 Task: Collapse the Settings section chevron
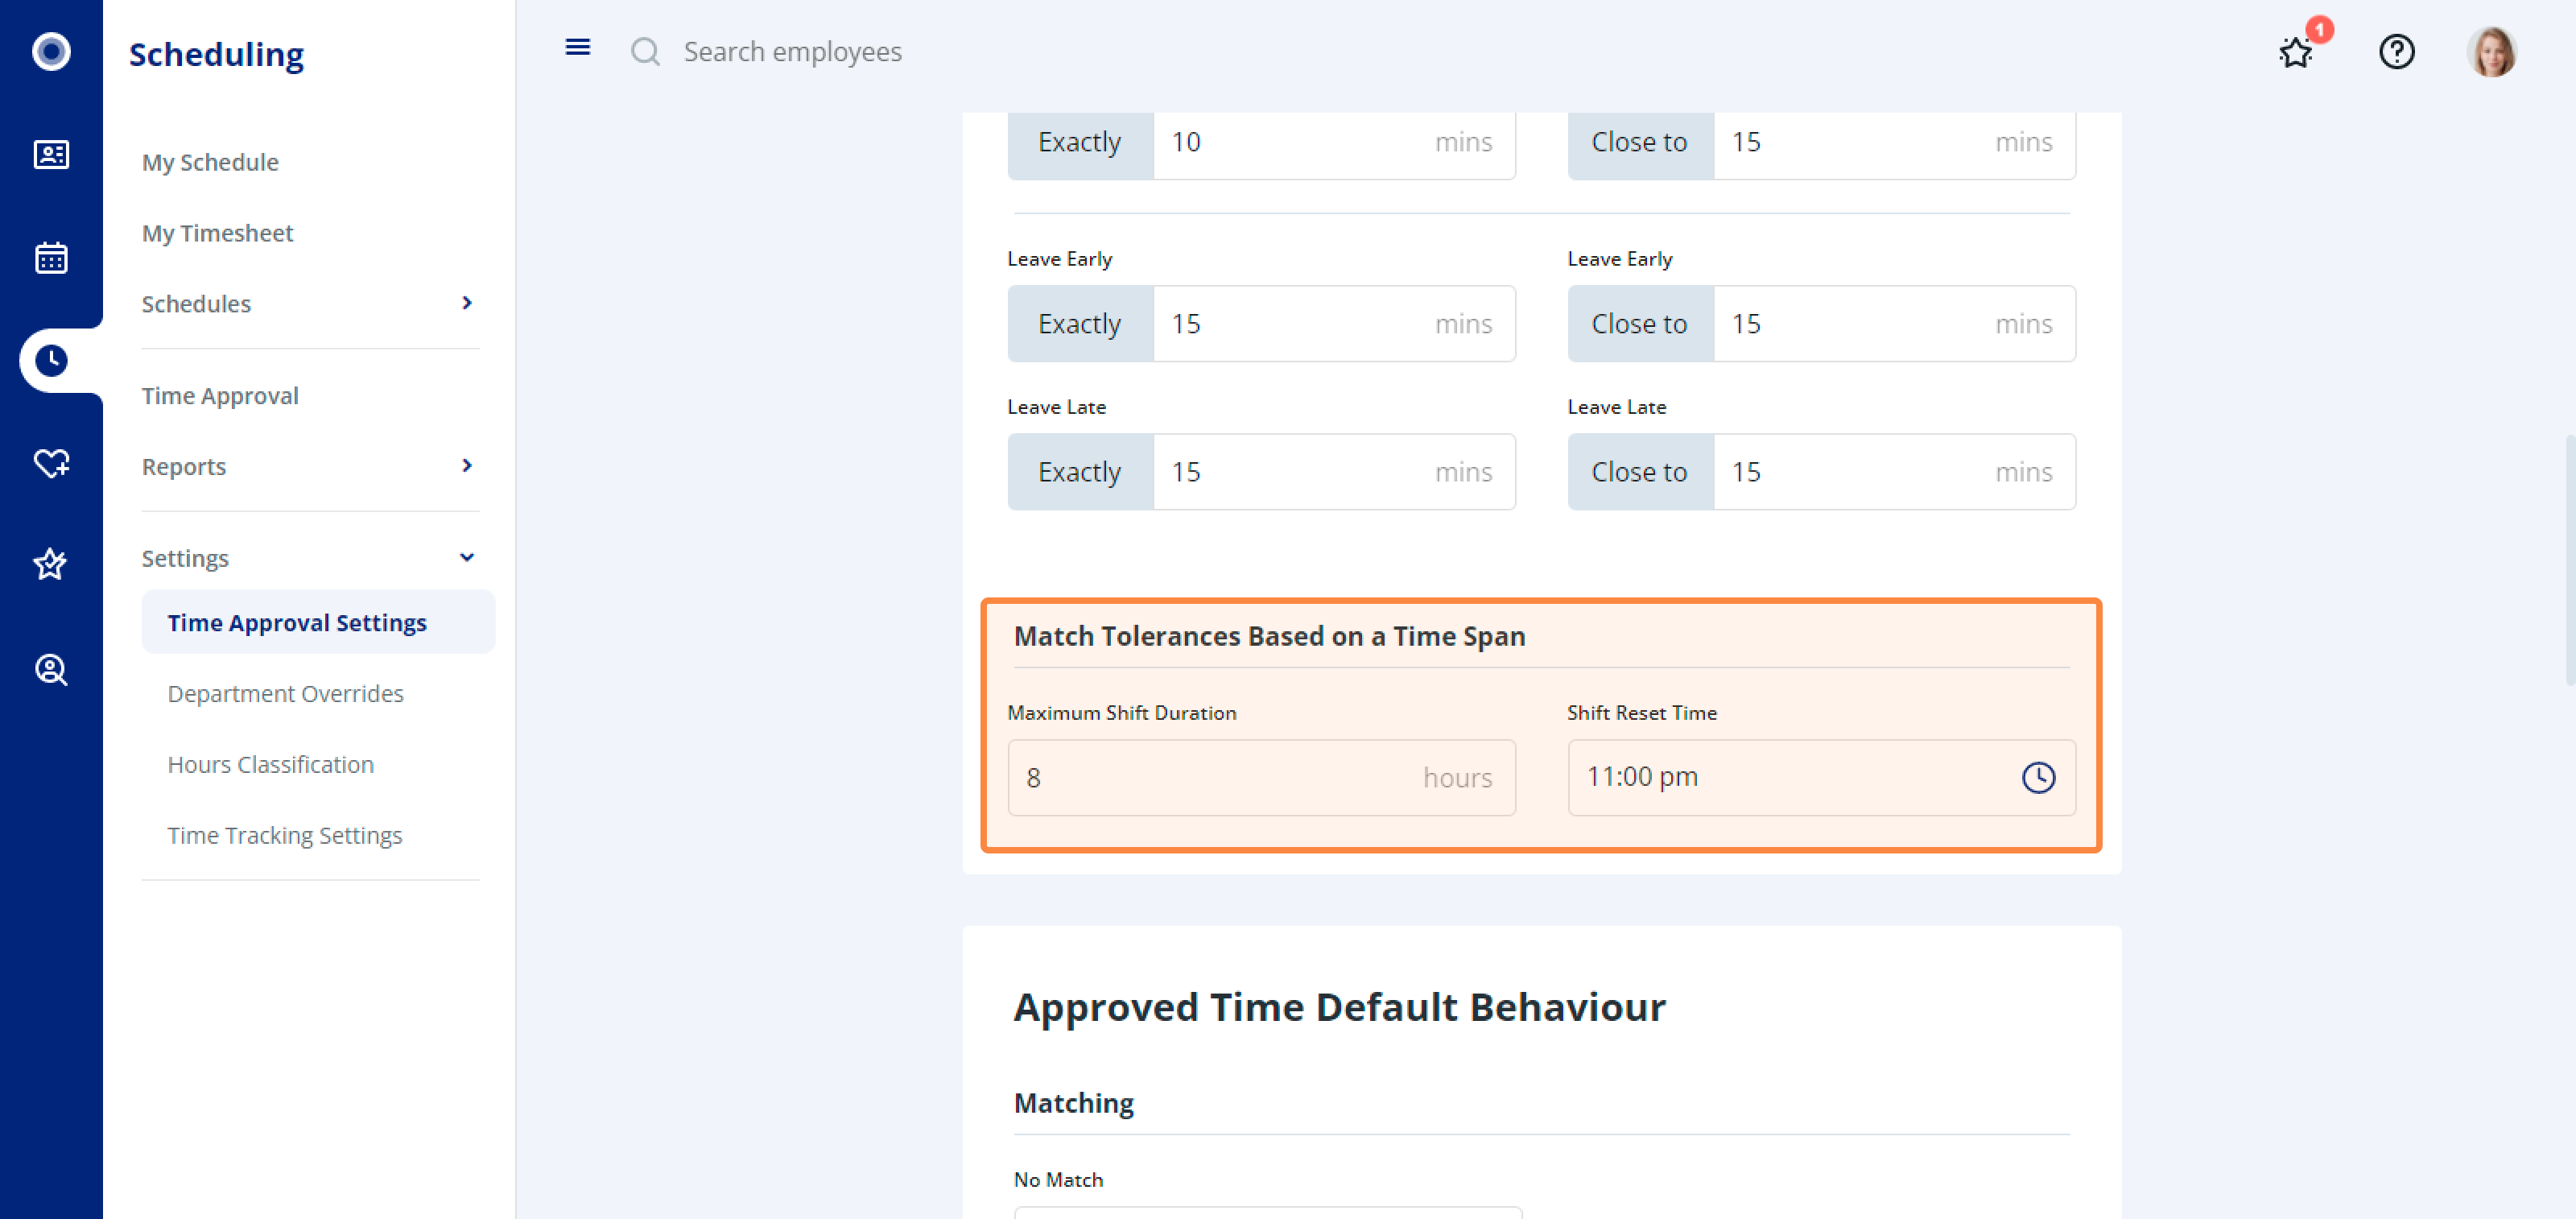pos(467,558)
